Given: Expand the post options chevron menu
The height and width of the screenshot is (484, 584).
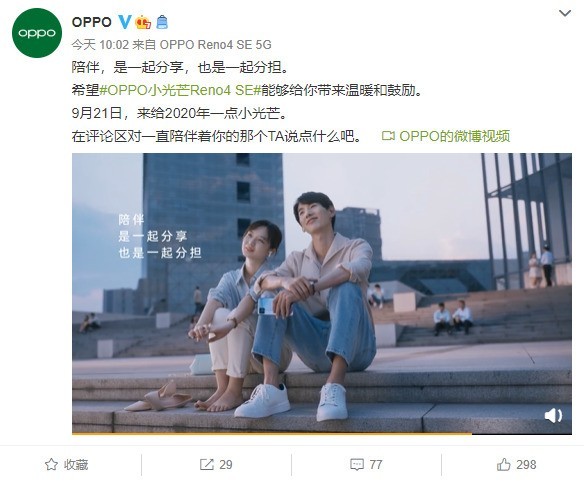Looking at the screenshot, I should 565,14.
